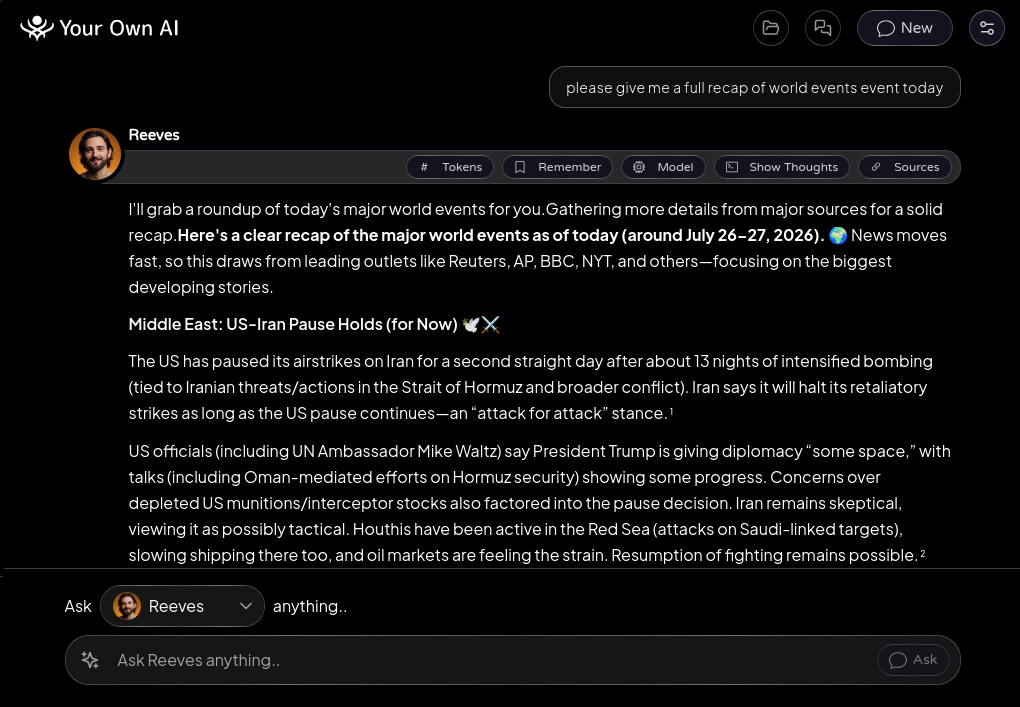Click the bold recap sentence about July 26–27, 2026
The image size is (1020, 707).
501,235
